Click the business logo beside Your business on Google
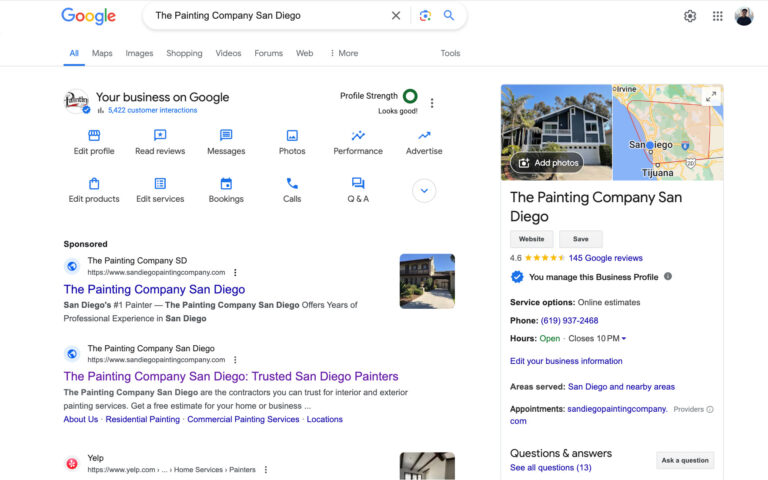 [76, 101]
